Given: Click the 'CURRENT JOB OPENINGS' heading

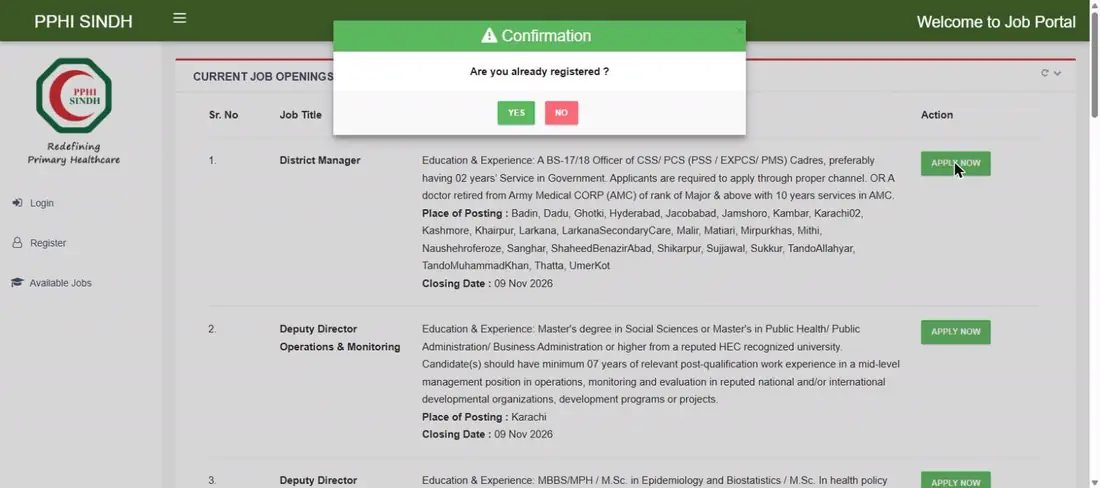Looking at the screenshot, I should coord(263,76).
